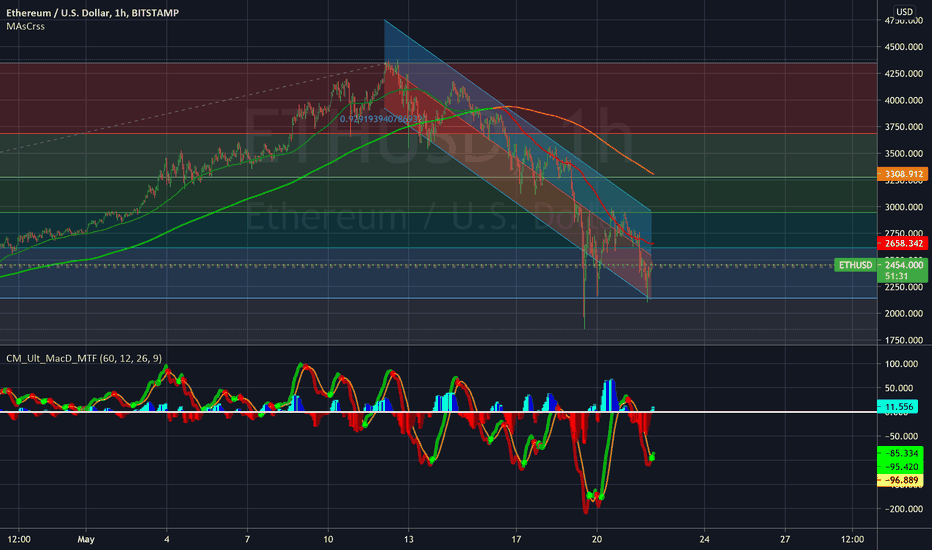Click the Ethereum / U.S. Dollar chart title
The width and height of the screenshot is (932, 550).
[x=92, y=12]
